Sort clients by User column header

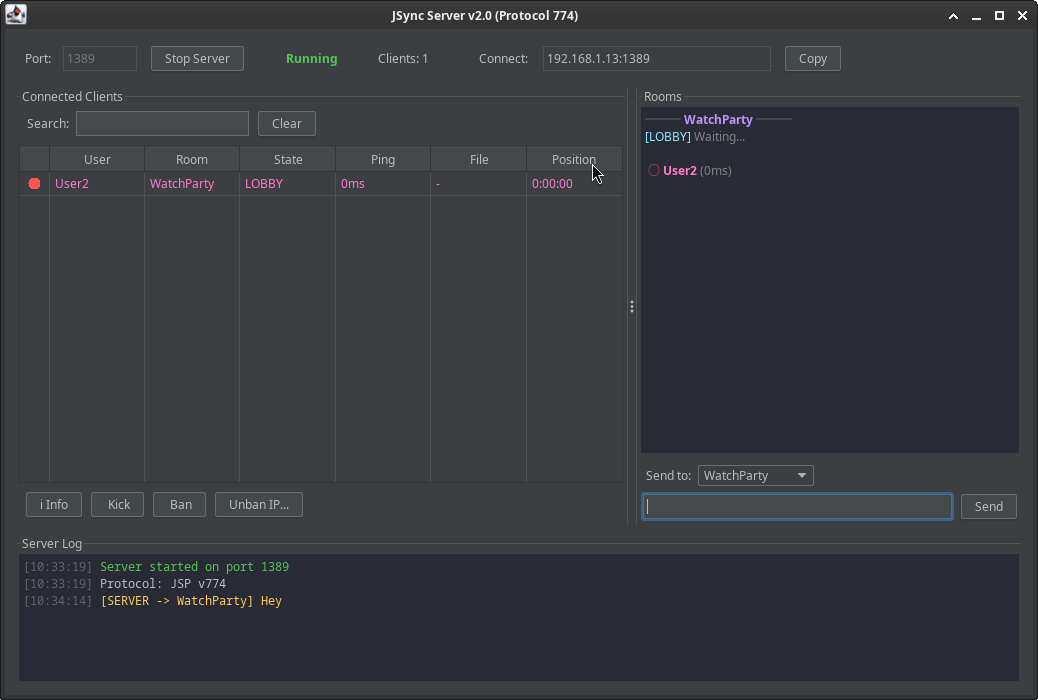click(97, 160)
